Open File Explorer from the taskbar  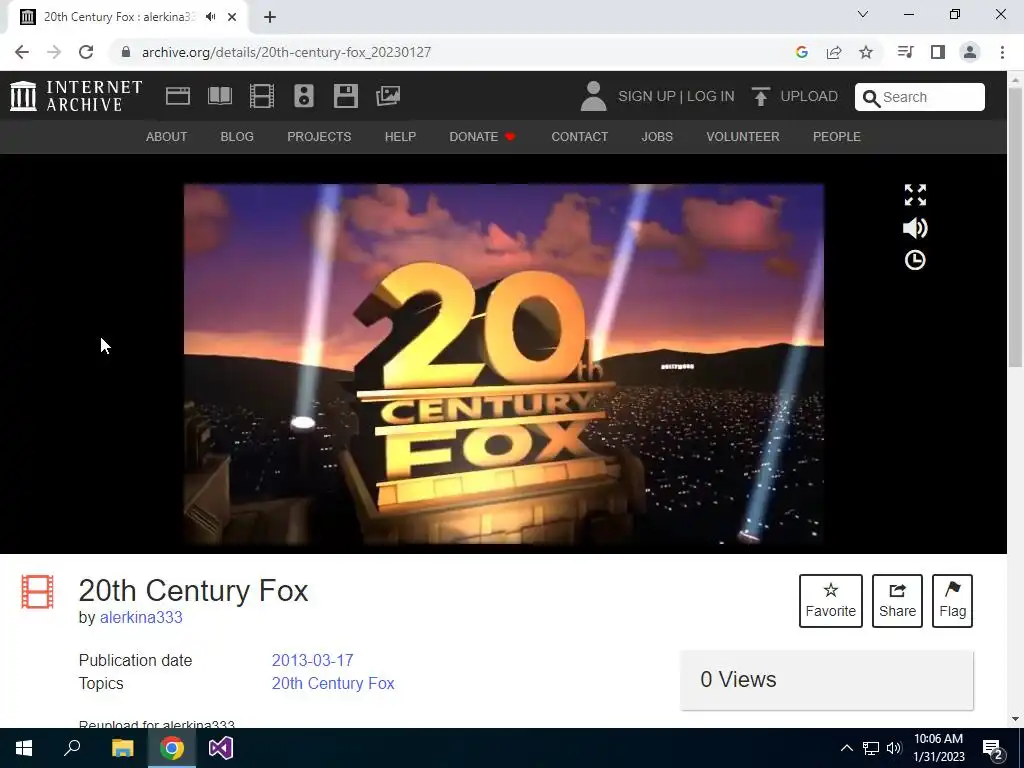click(x=122, y=748)
